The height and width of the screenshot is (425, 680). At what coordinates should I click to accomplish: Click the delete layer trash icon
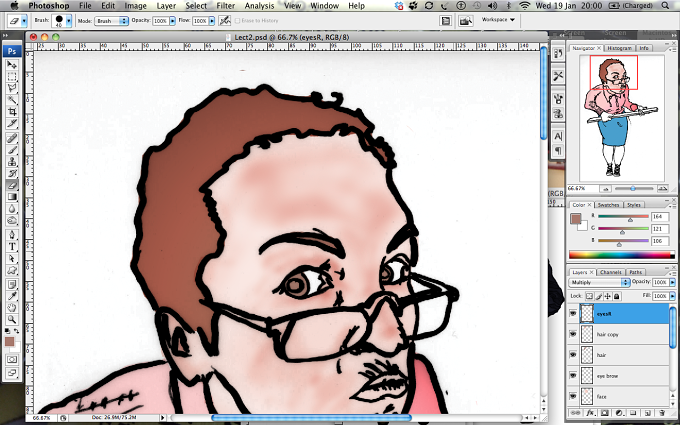662,413
